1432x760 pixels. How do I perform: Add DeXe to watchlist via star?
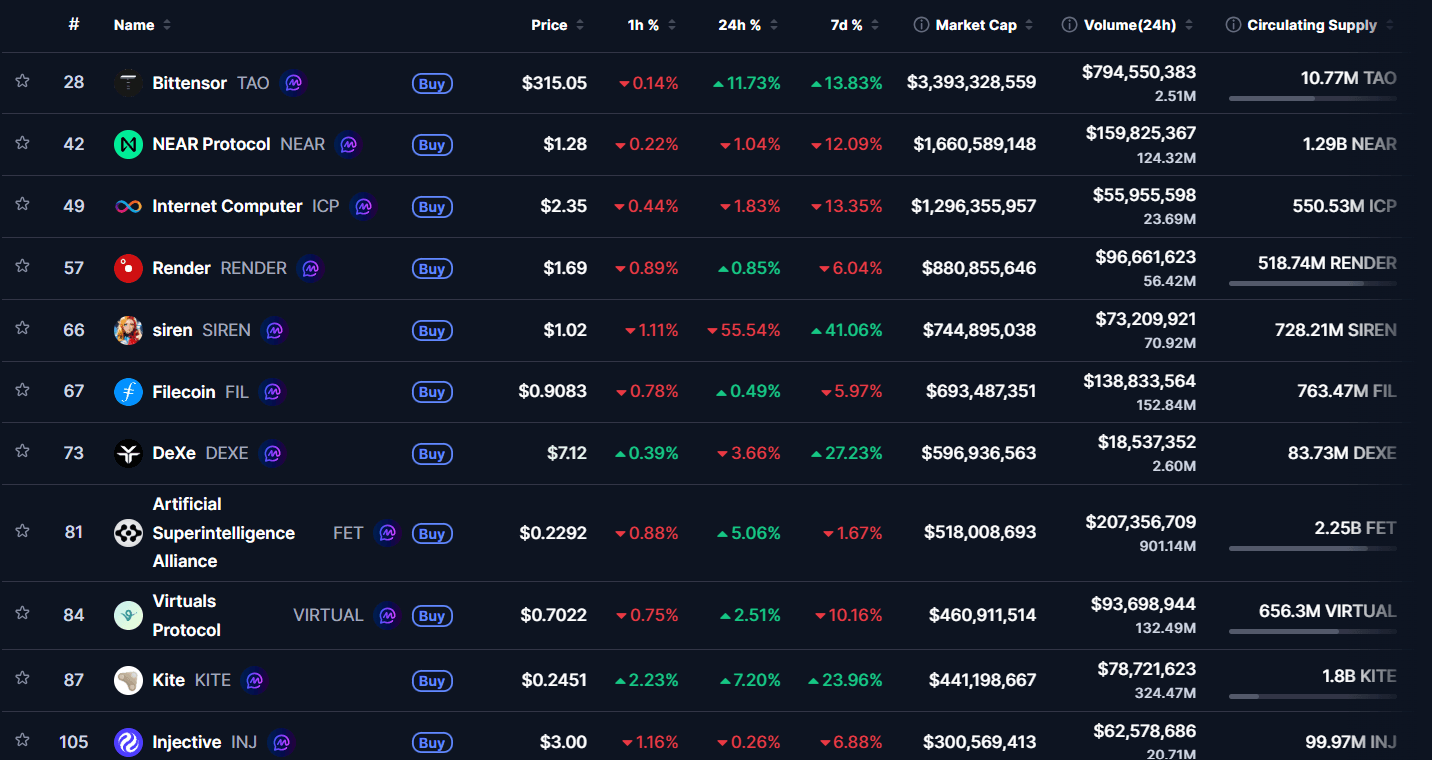coord(22,453)
